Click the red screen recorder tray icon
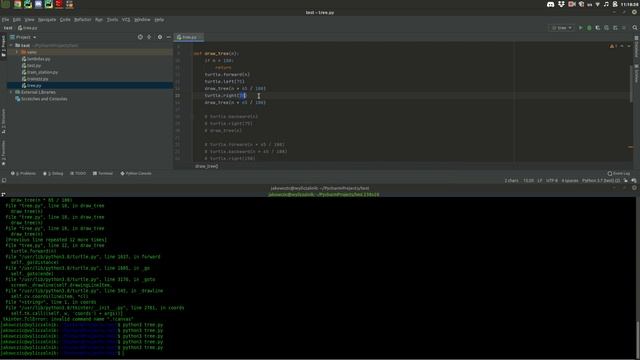The width and height of the screenshot is (640, 360). point(572,4)
